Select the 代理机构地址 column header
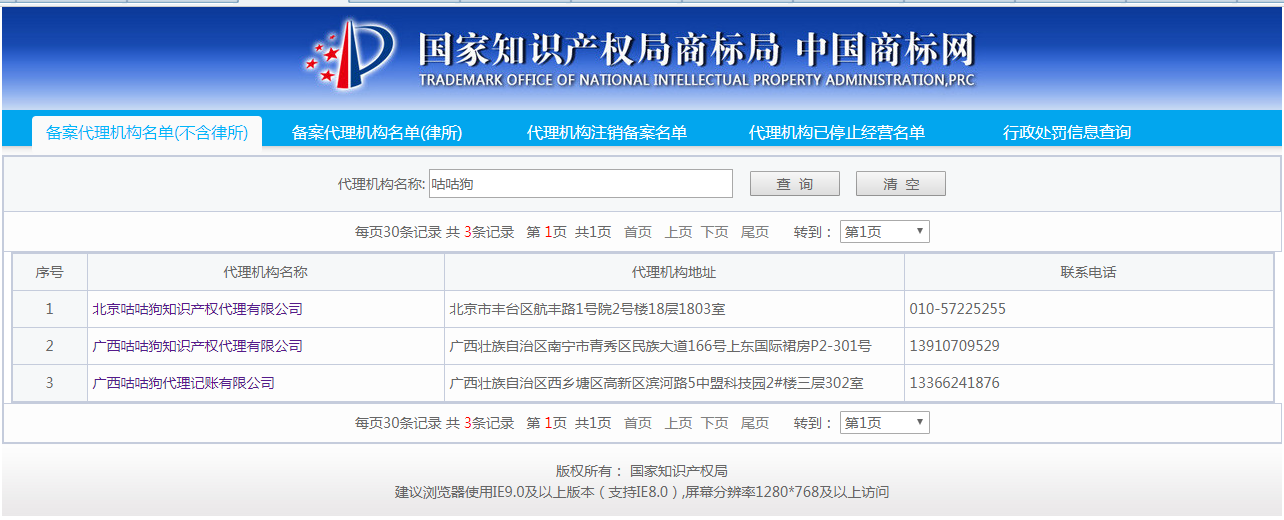 click(x=674, y=272)
